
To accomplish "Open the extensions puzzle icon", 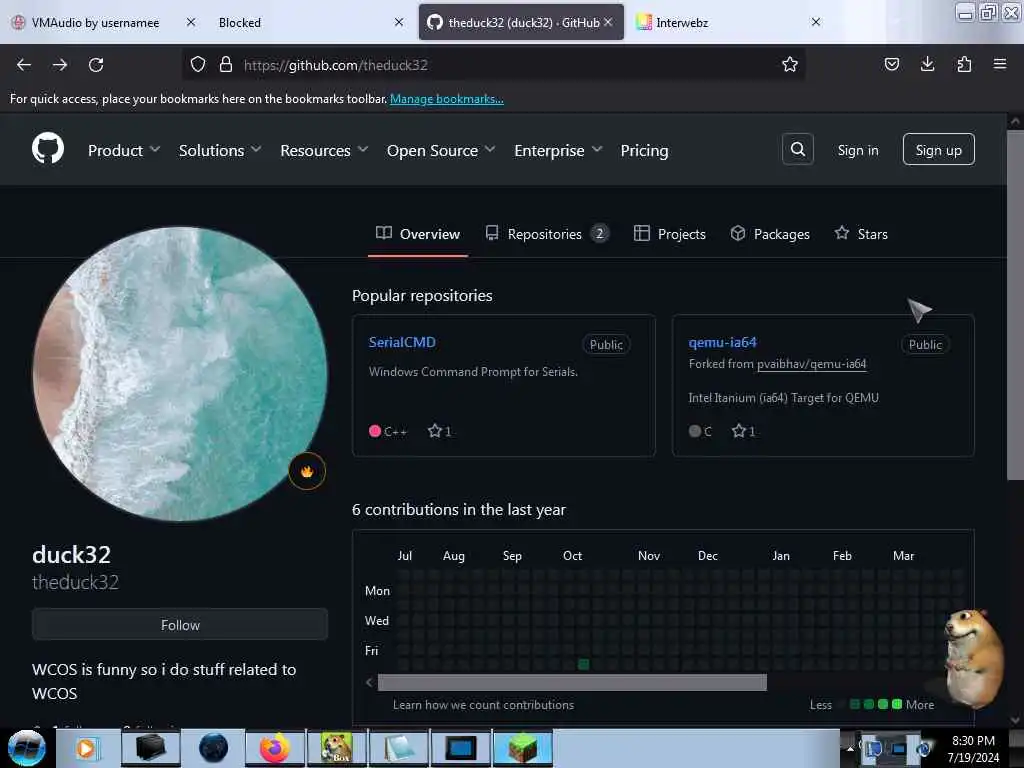I will tap(964, 64).
